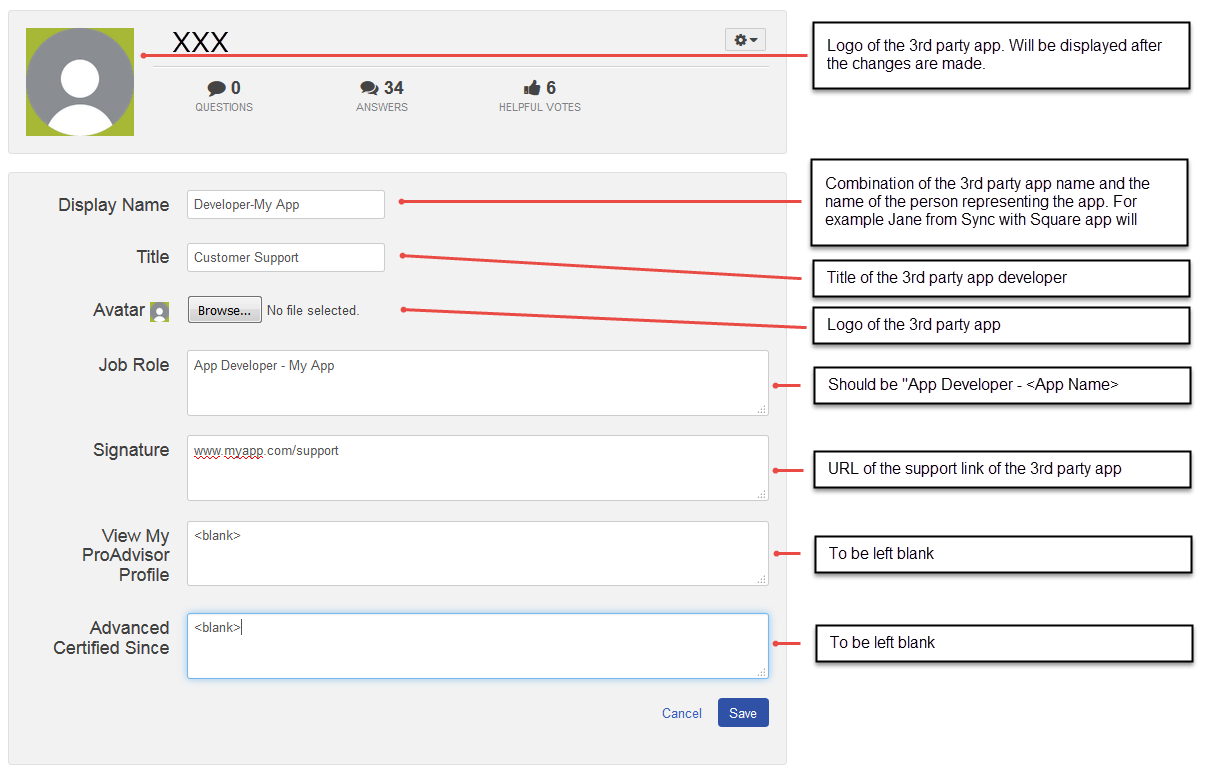
Task: Cancel the profile edits
Action: [681, 713]
